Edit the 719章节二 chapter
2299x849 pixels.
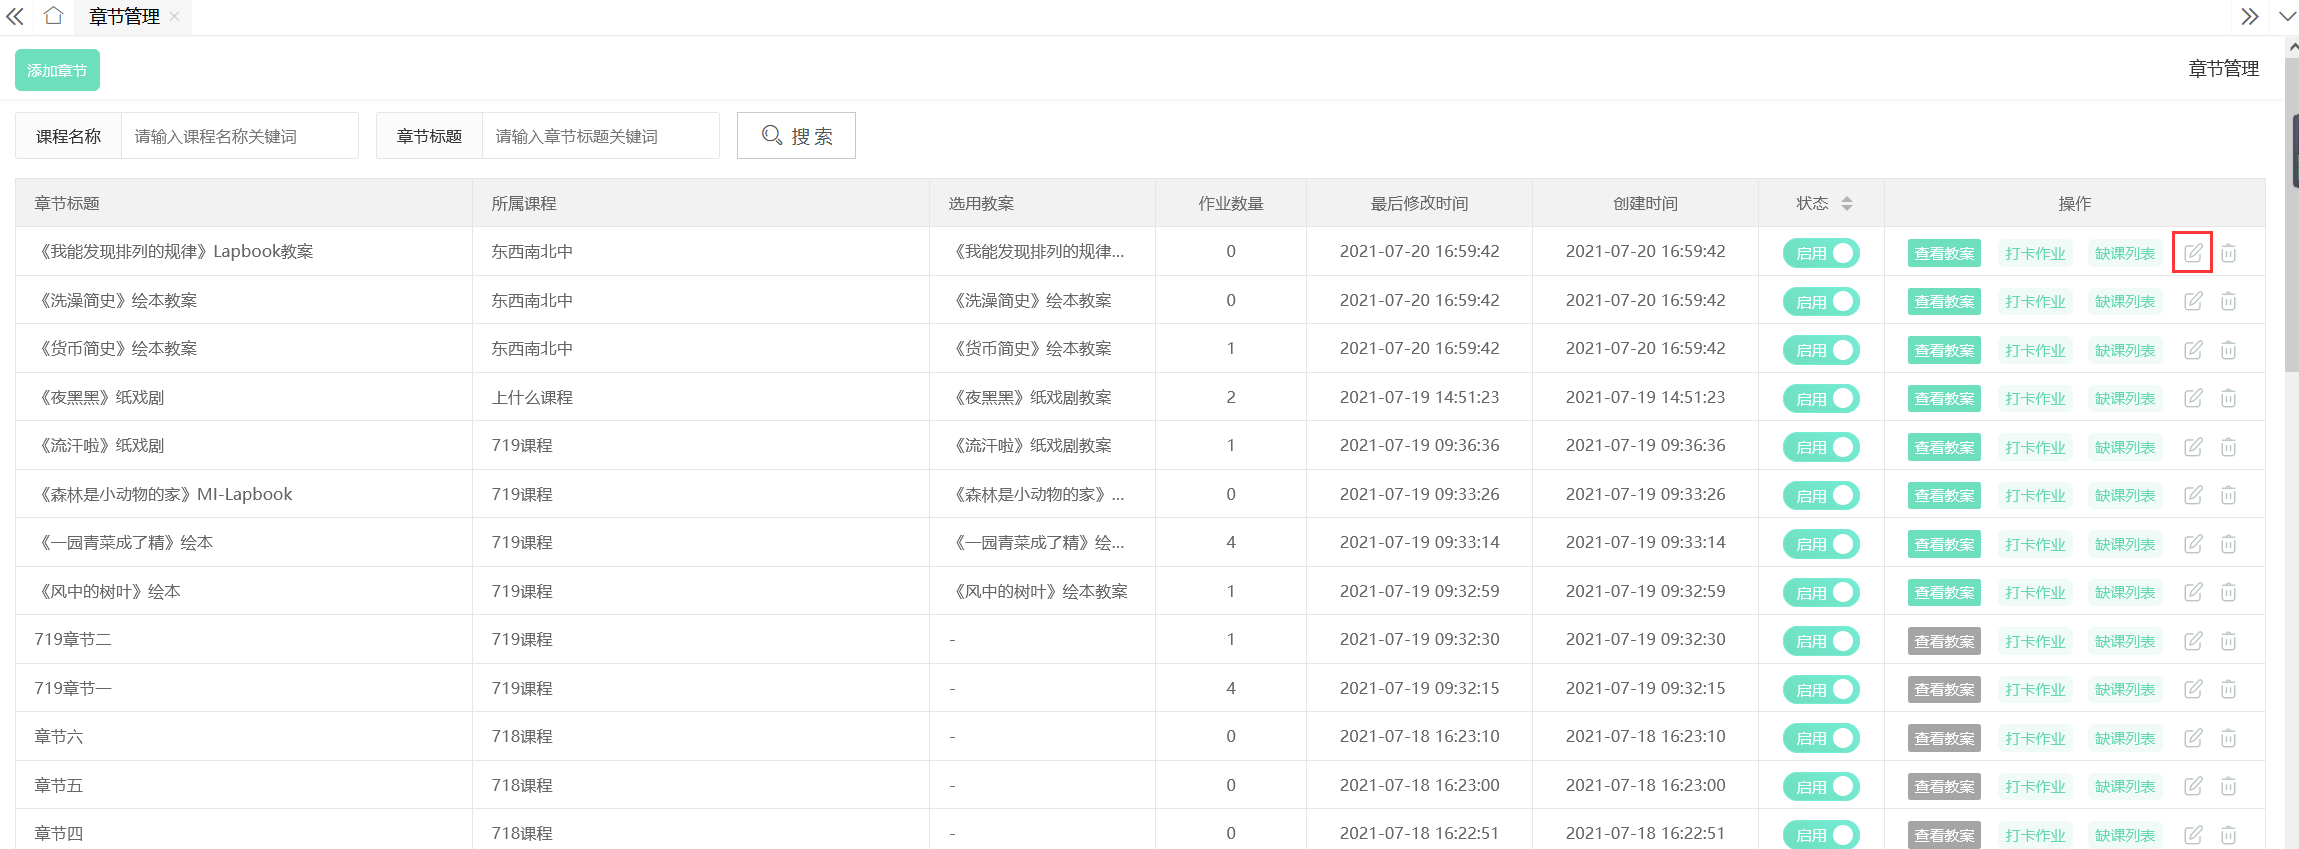click(2193, 641)
